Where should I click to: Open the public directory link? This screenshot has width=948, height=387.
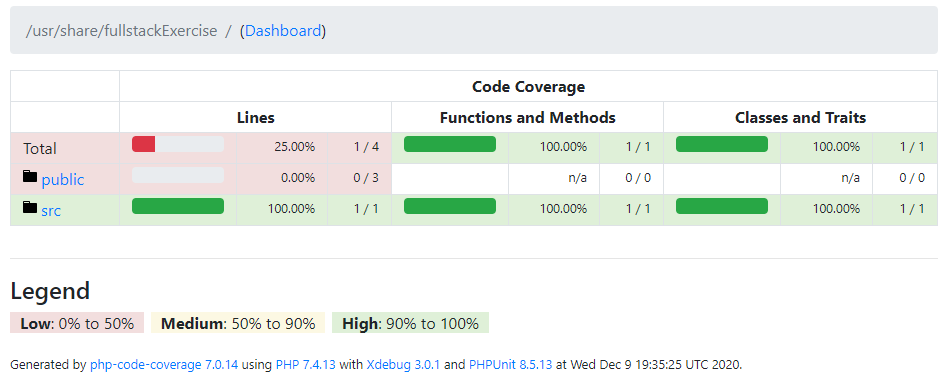tap(63, 180)
